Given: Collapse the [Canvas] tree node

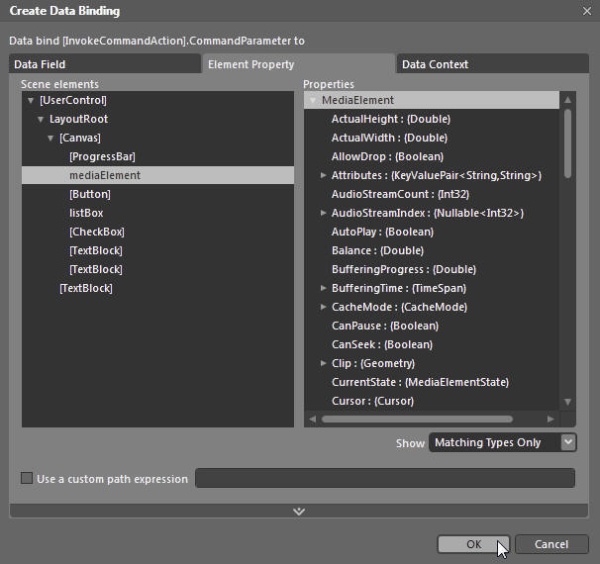Looking at the screenshot, I should pos(51,138).
